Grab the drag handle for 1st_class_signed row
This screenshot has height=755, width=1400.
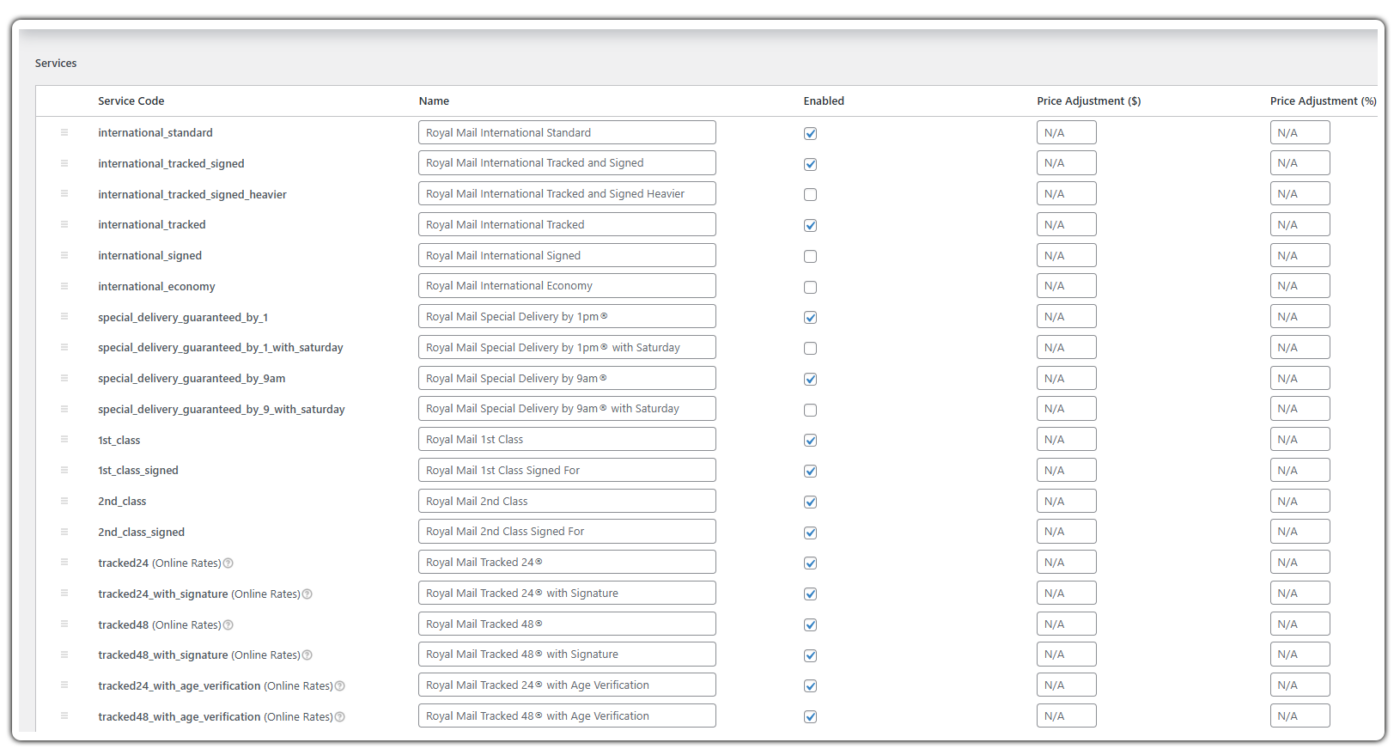pyautogui.click(x=64, y=470)
